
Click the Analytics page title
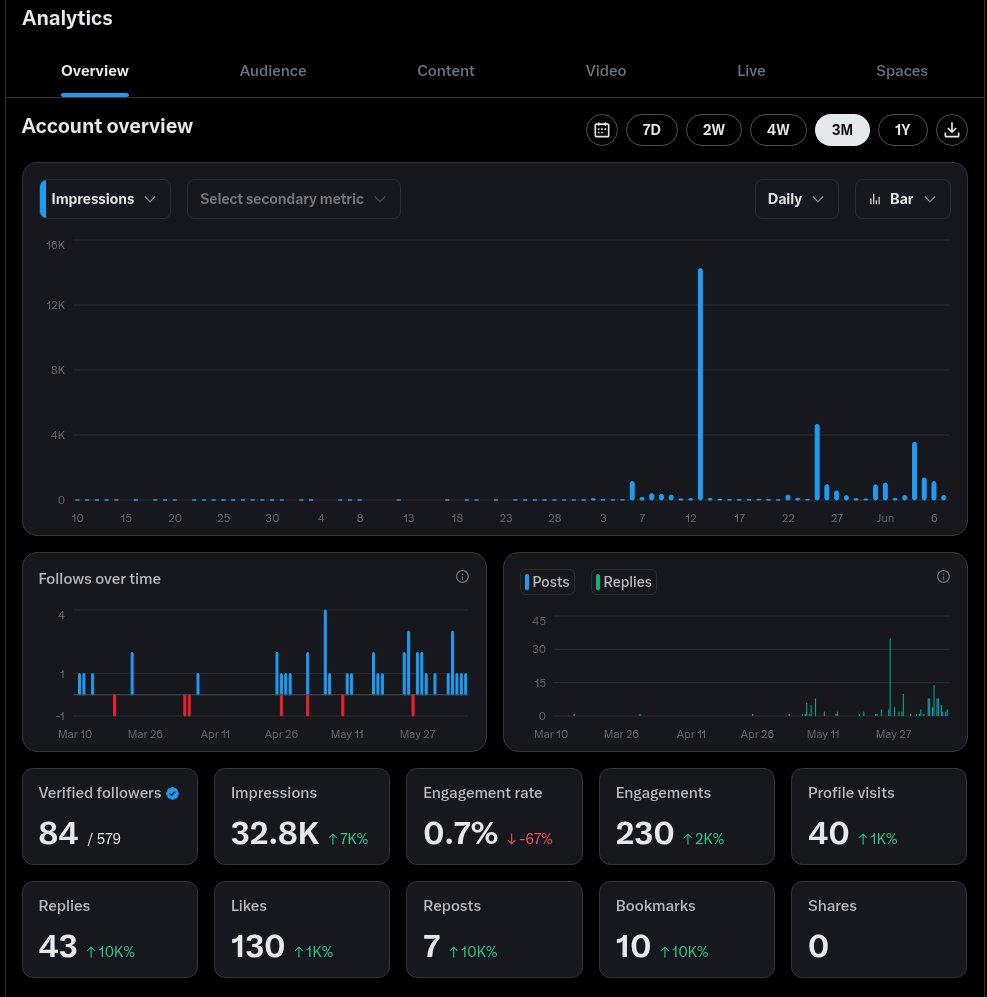[x=67, y=18]
